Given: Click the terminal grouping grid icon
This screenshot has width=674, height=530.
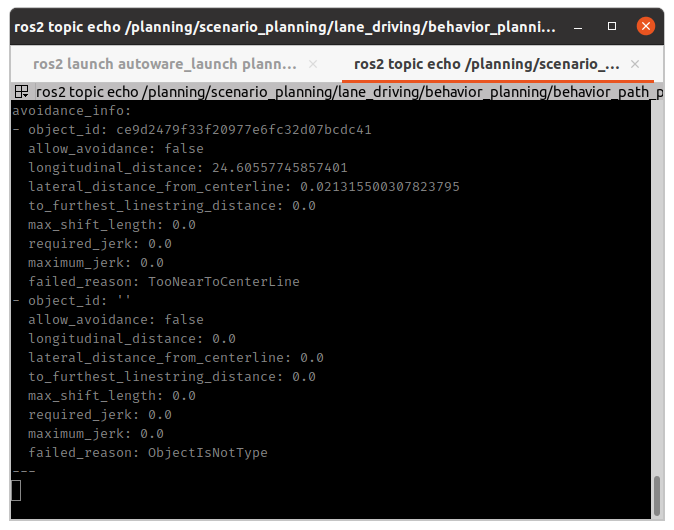Looking at the screenshot, I should [19, 92].
